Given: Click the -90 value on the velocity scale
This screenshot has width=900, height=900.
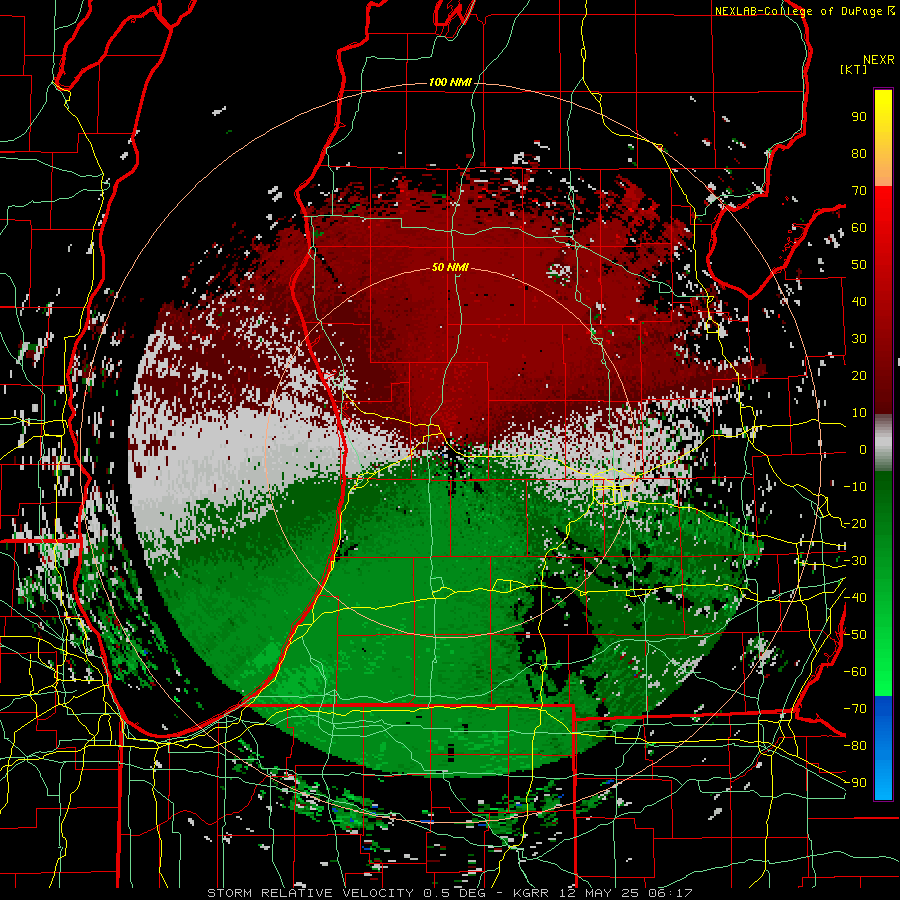Looking at the screenshot, I should click(855, 783).
